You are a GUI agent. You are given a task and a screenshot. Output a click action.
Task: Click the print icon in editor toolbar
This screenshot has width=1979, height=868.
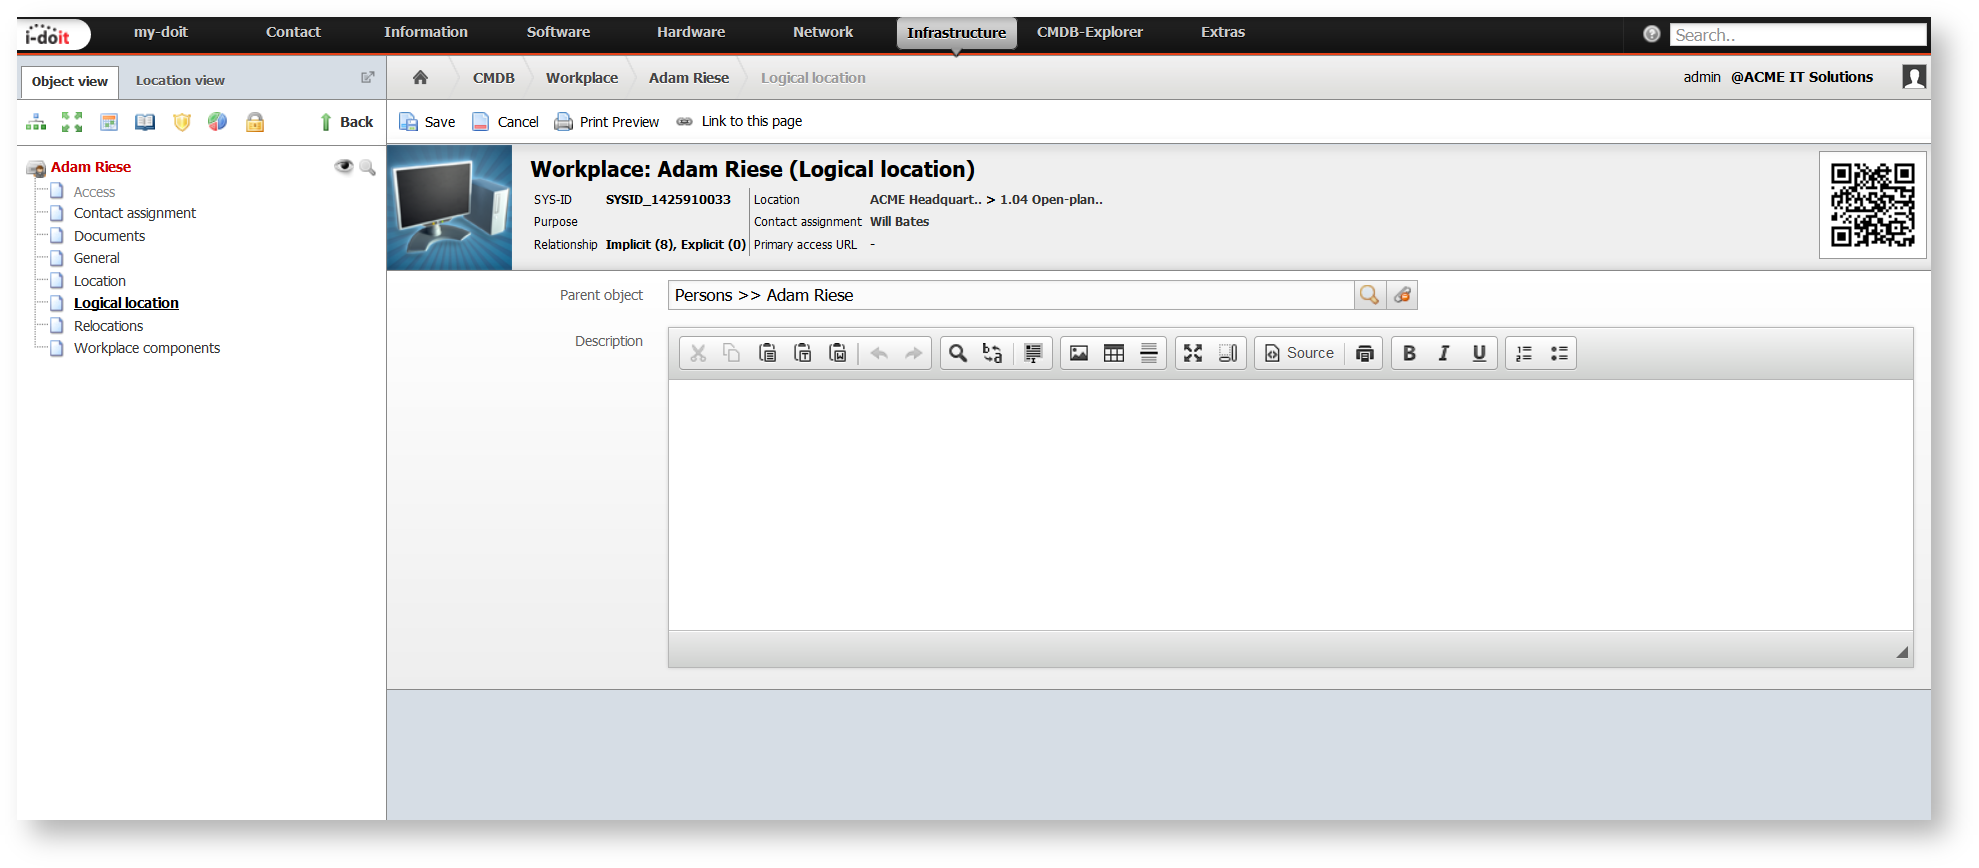tap(1365, 353)
